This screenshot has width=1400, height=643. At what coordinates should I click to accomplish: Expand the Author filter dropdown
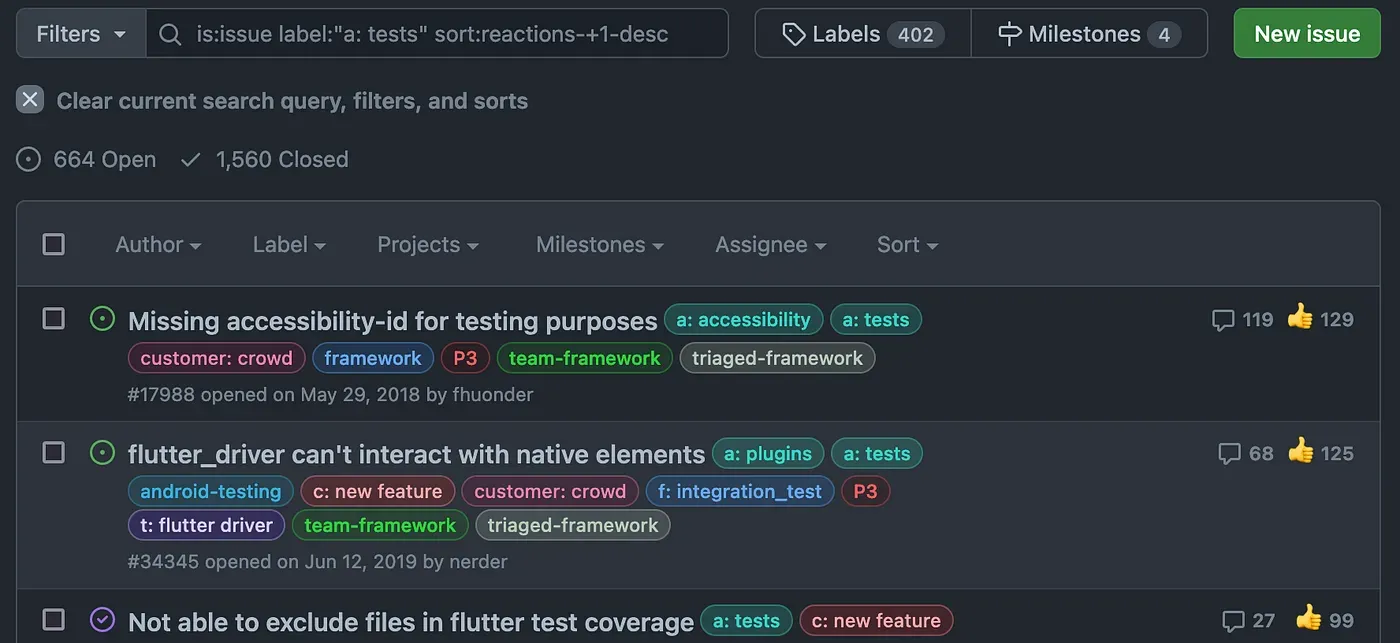pos(158,245)
